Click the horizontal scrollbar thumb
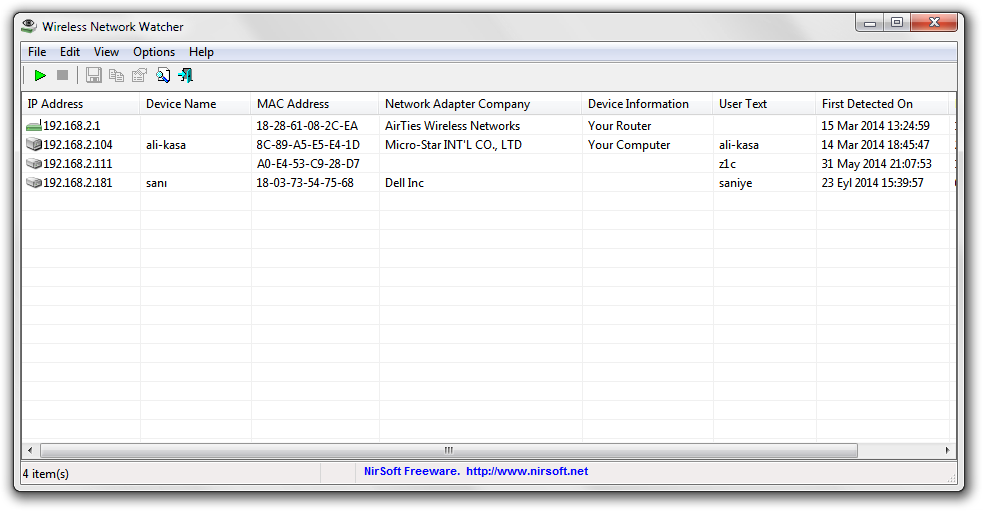 pyautogui.click(x=448, y=450)
